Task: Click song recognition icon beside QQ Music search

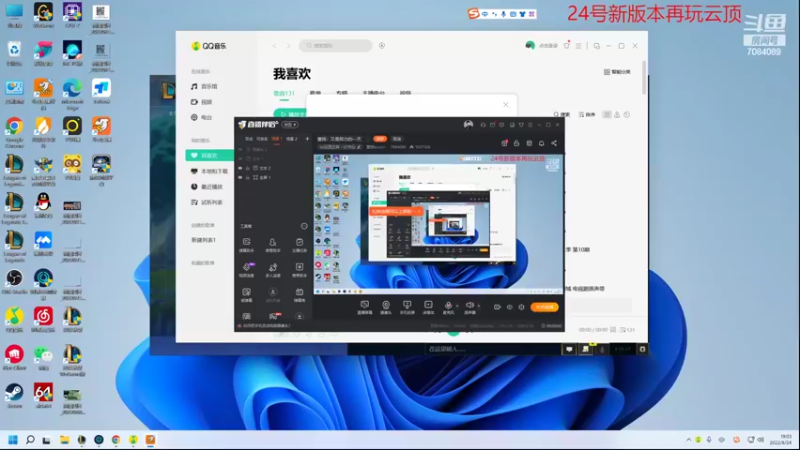Action: click(x=382, y=45)
